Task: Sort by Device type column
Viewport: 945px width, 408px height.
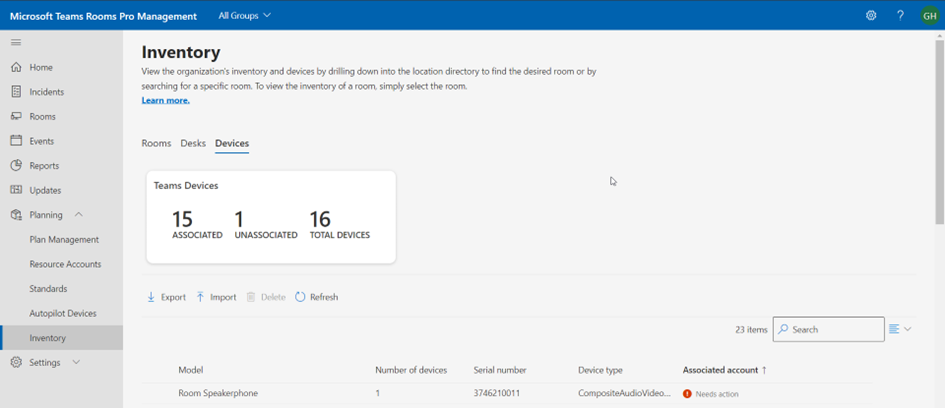Action: pyautogui.click(x=600, y=370)
